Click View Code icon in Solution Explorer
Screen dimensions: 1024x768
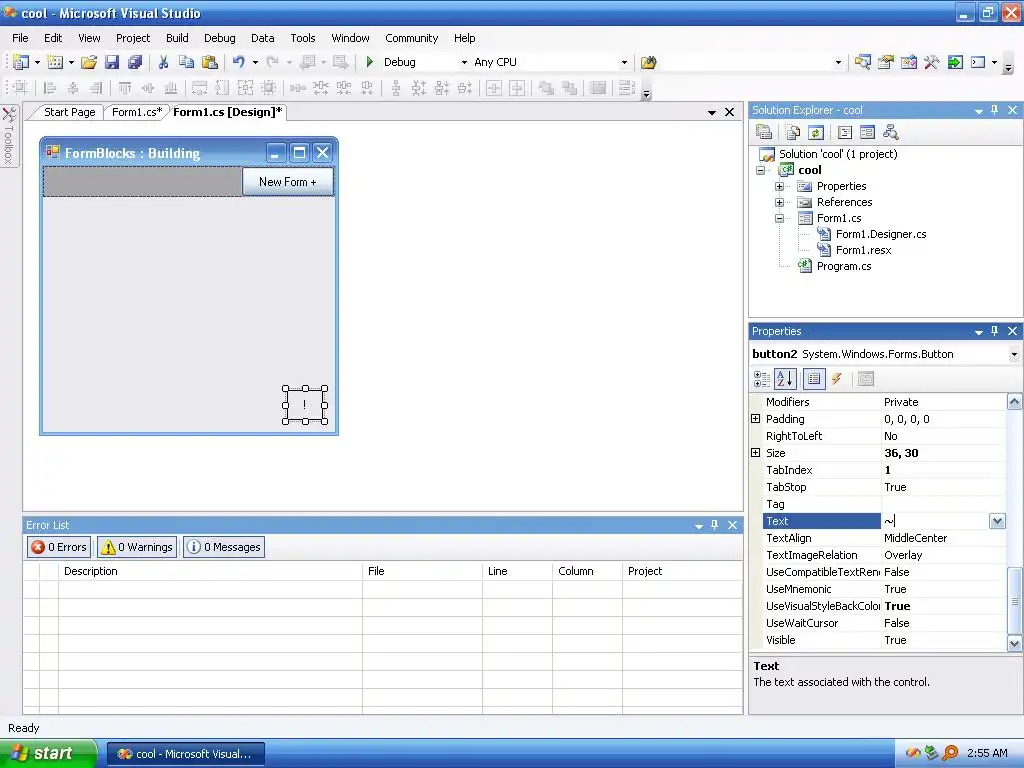844,133
